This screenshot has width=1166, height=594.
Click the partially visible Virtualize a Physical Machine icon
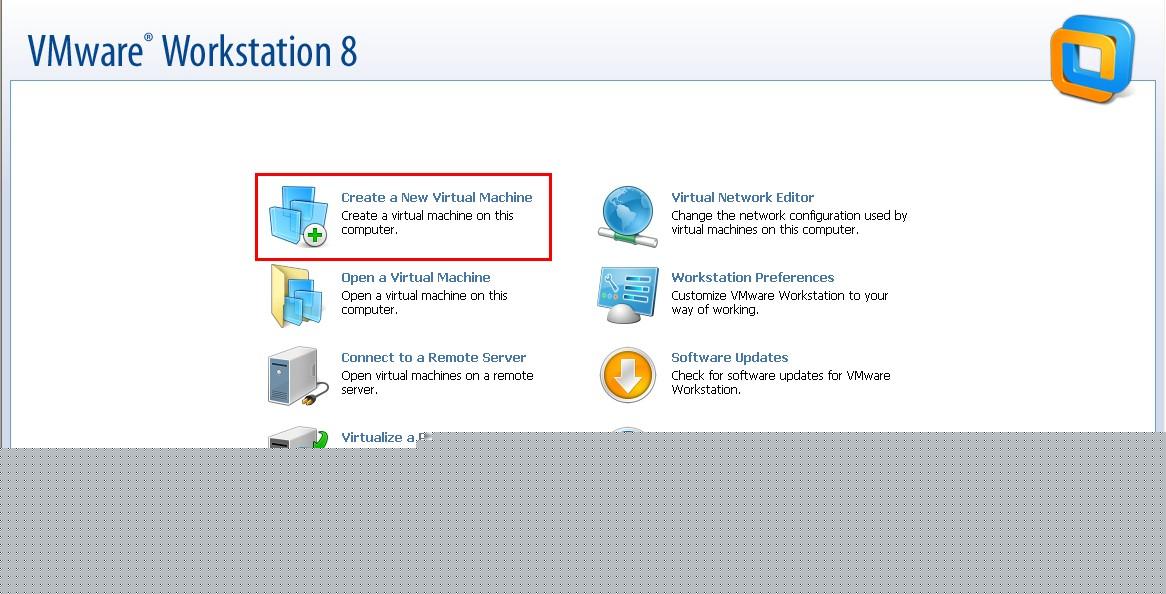point(297,437)
